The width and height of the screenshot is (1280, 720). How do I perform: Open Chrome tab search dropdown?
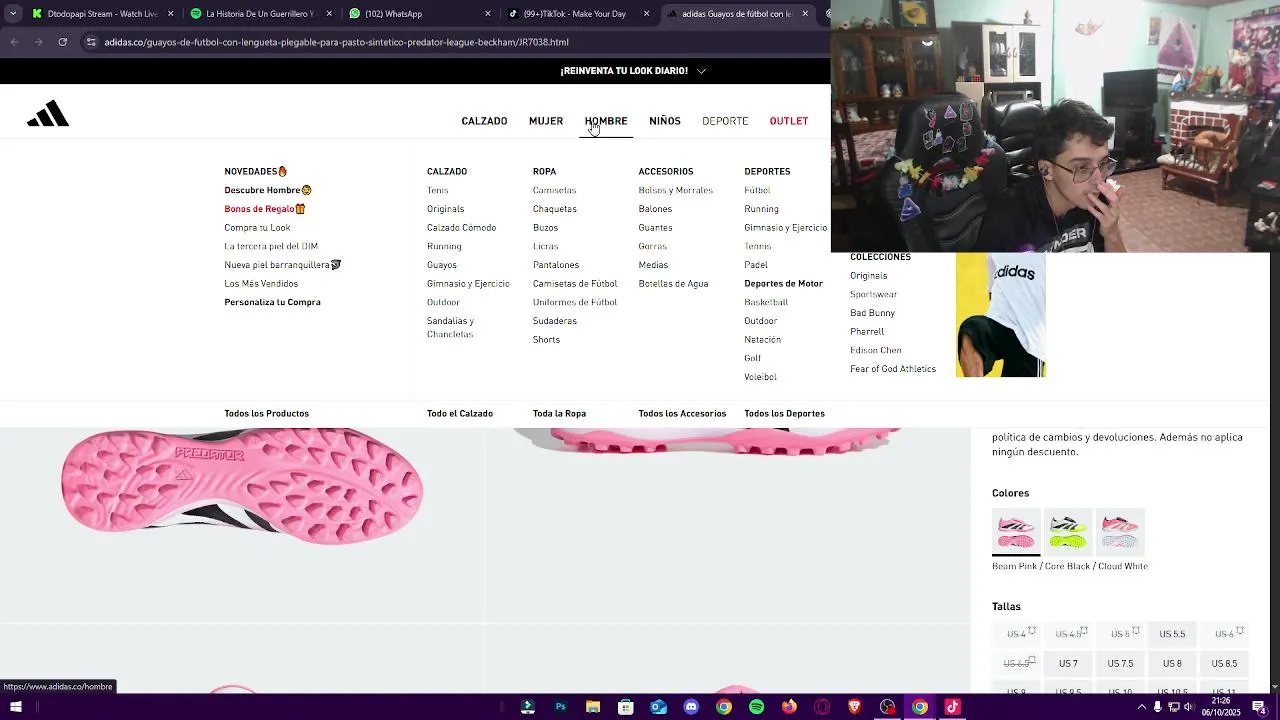tap(12, 14)
